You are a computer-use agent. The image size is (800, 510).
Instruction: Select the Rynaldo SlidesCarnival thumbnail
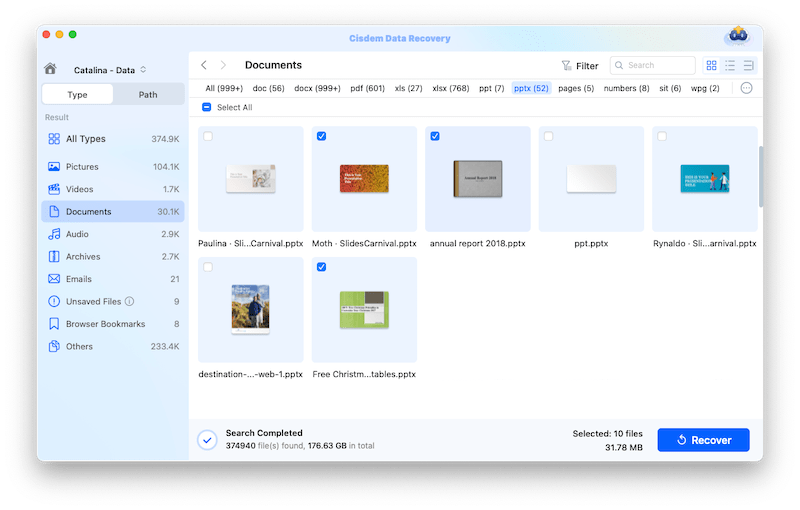(705, 179)
